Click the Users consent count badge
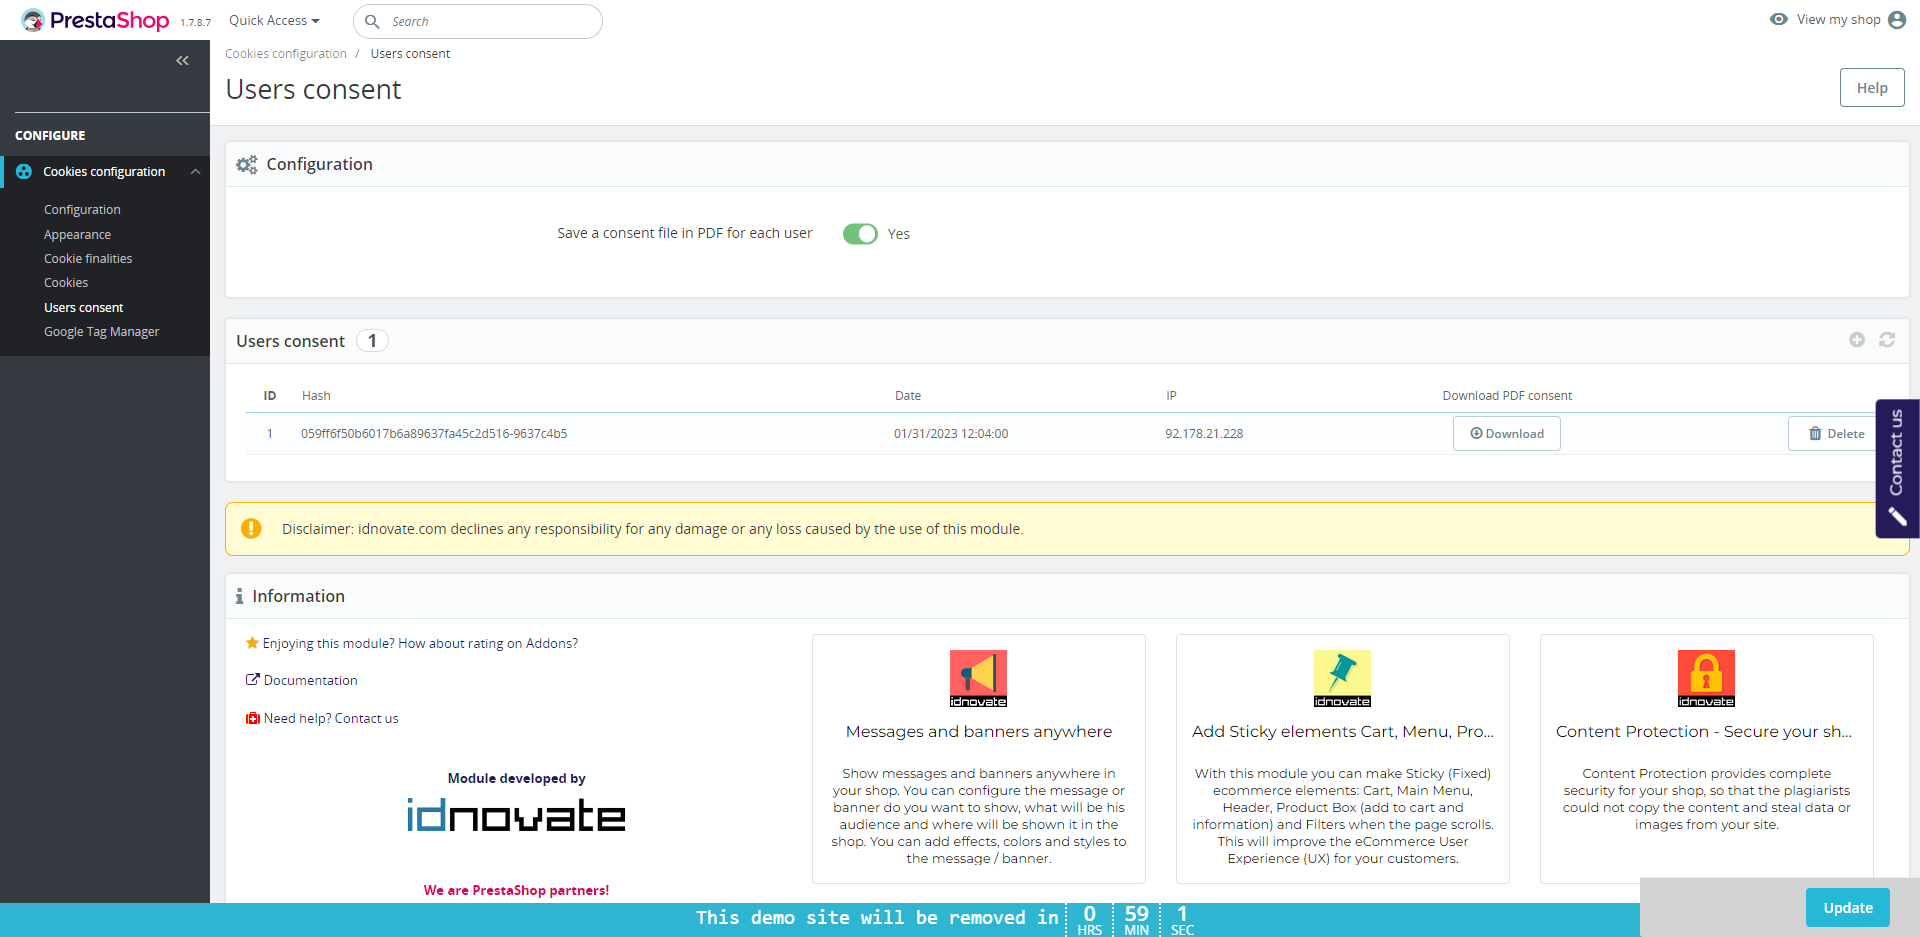The height and width of the screenshot is (937, 1920). tap(372, 341)
